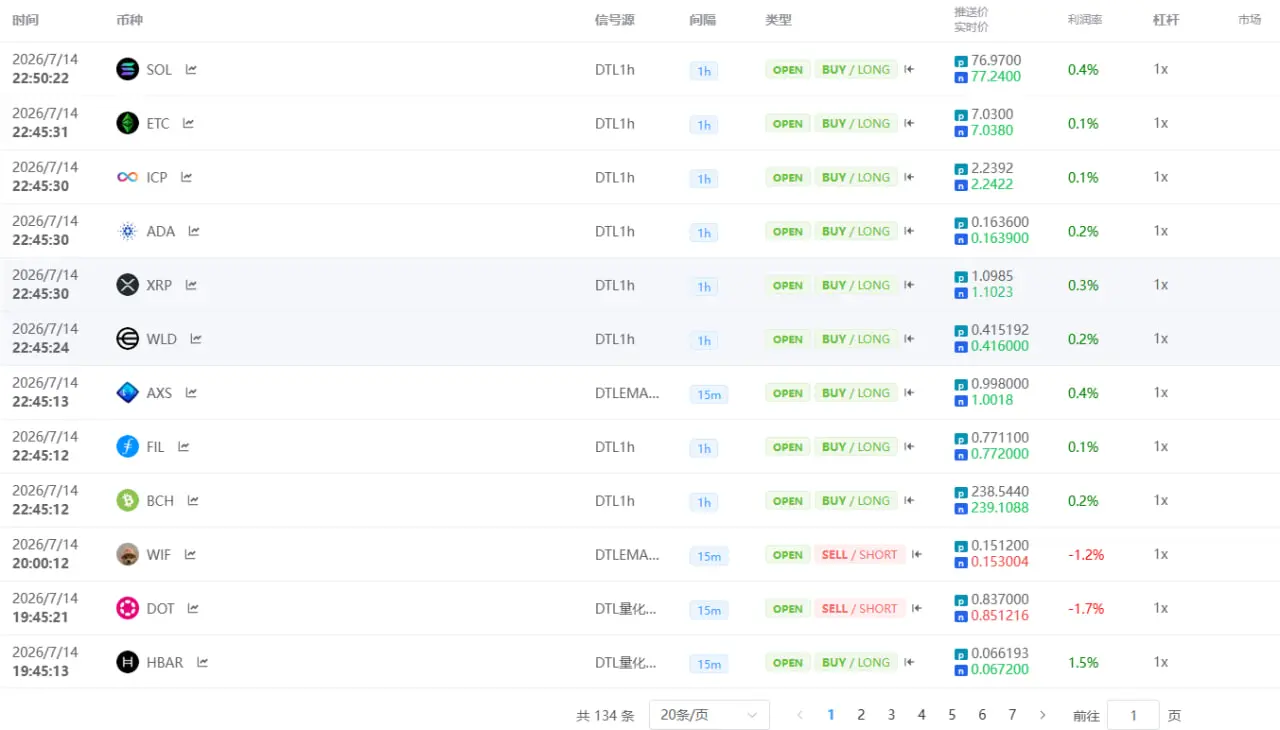Click the 利润率 column header
Screen dimensions: 1280x730
pos(1085,20)
